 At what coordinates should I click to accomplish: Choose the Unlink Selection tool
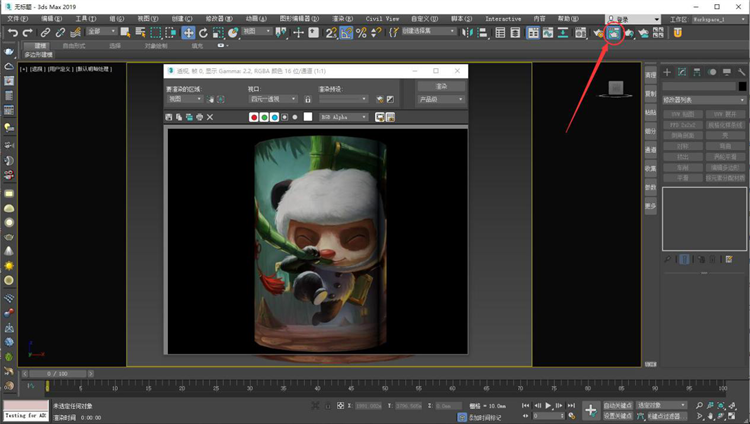(x=60, y=33)
